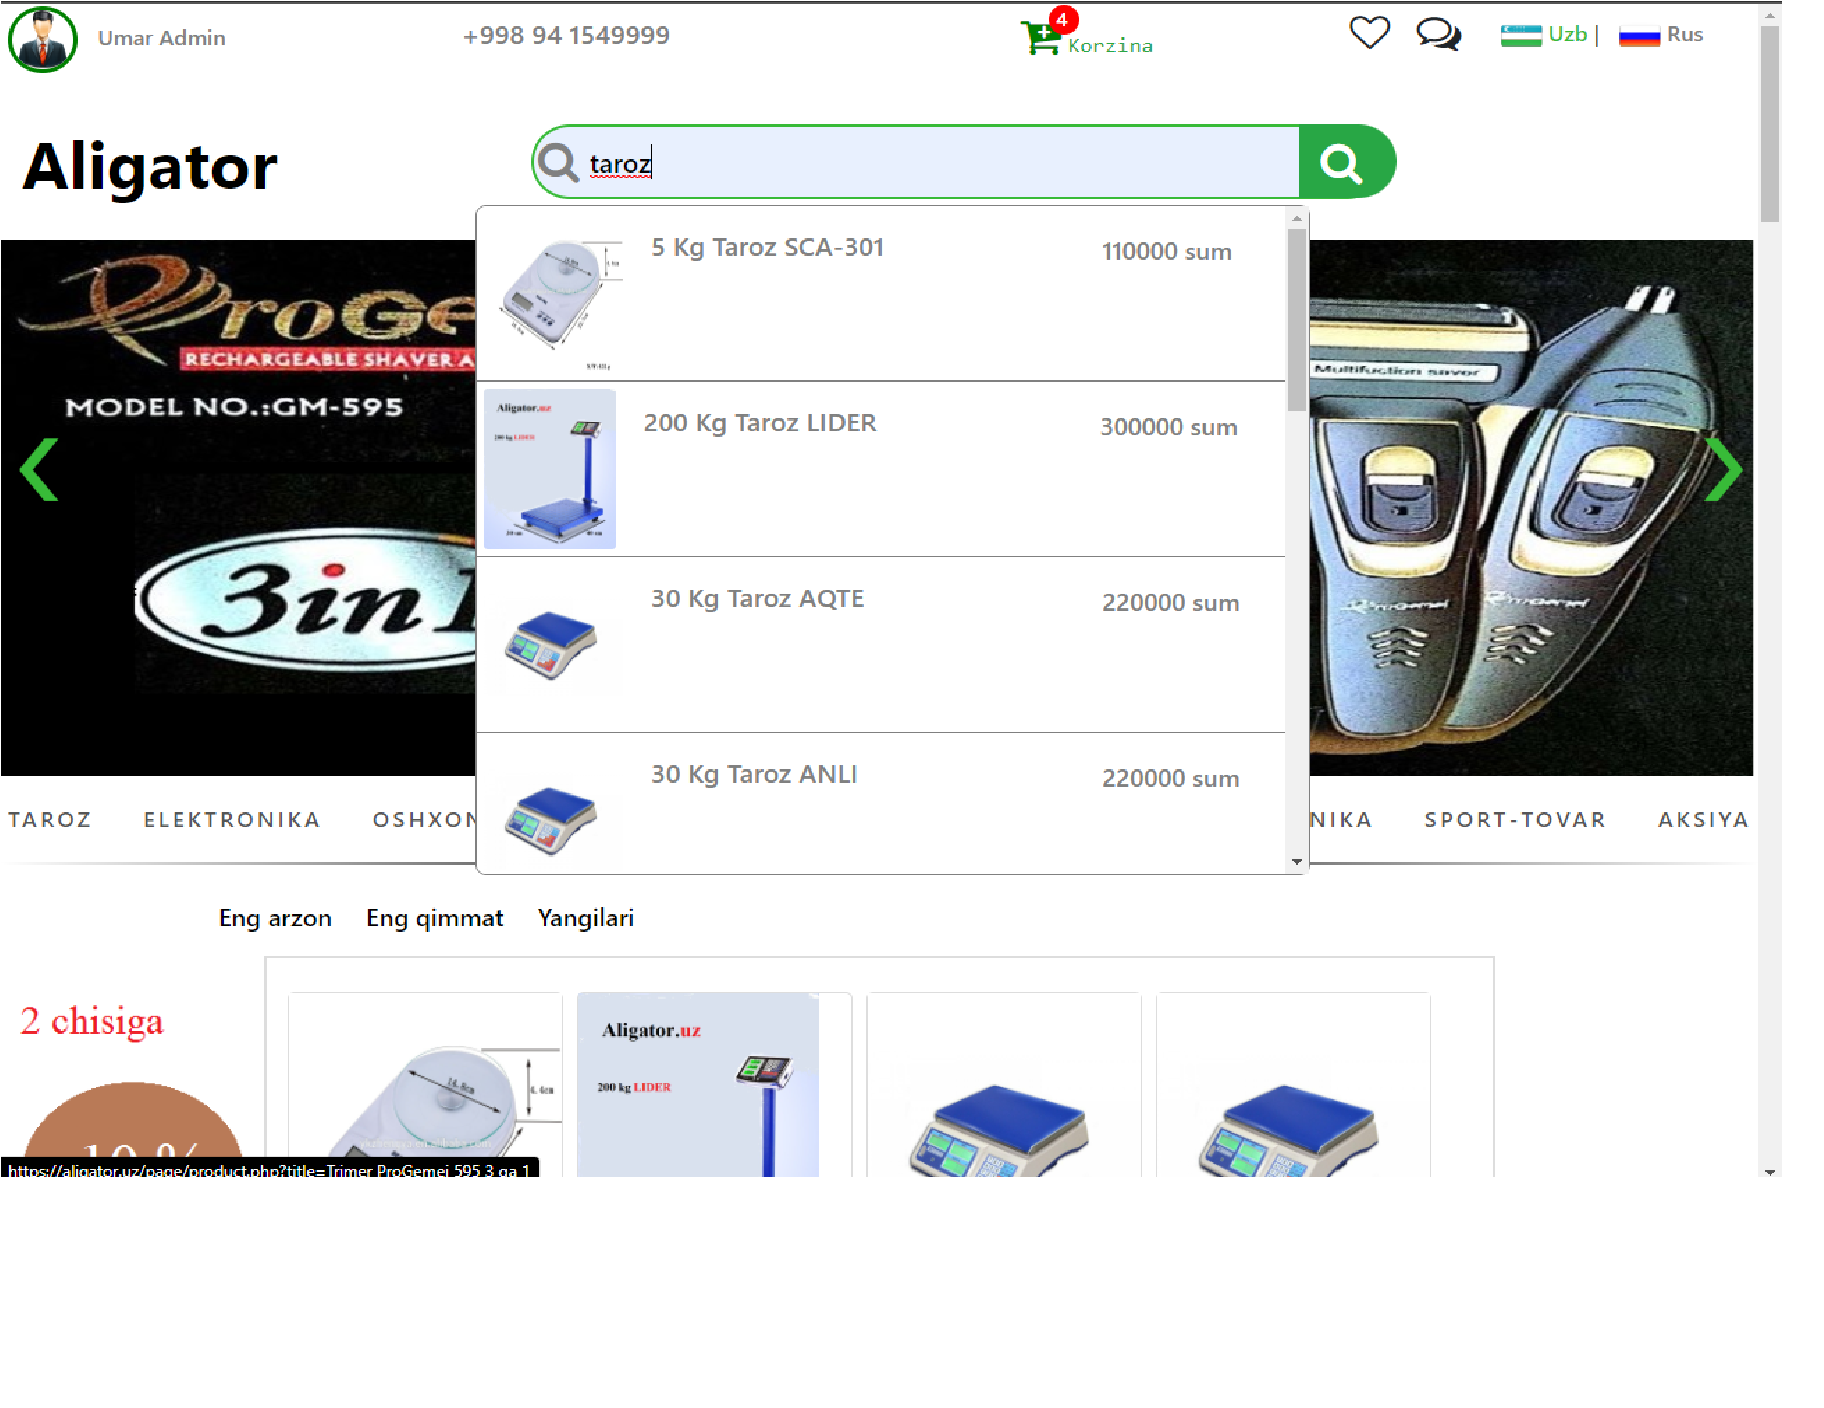Open the wishlist heart icon

click(x=1369, y=33)
